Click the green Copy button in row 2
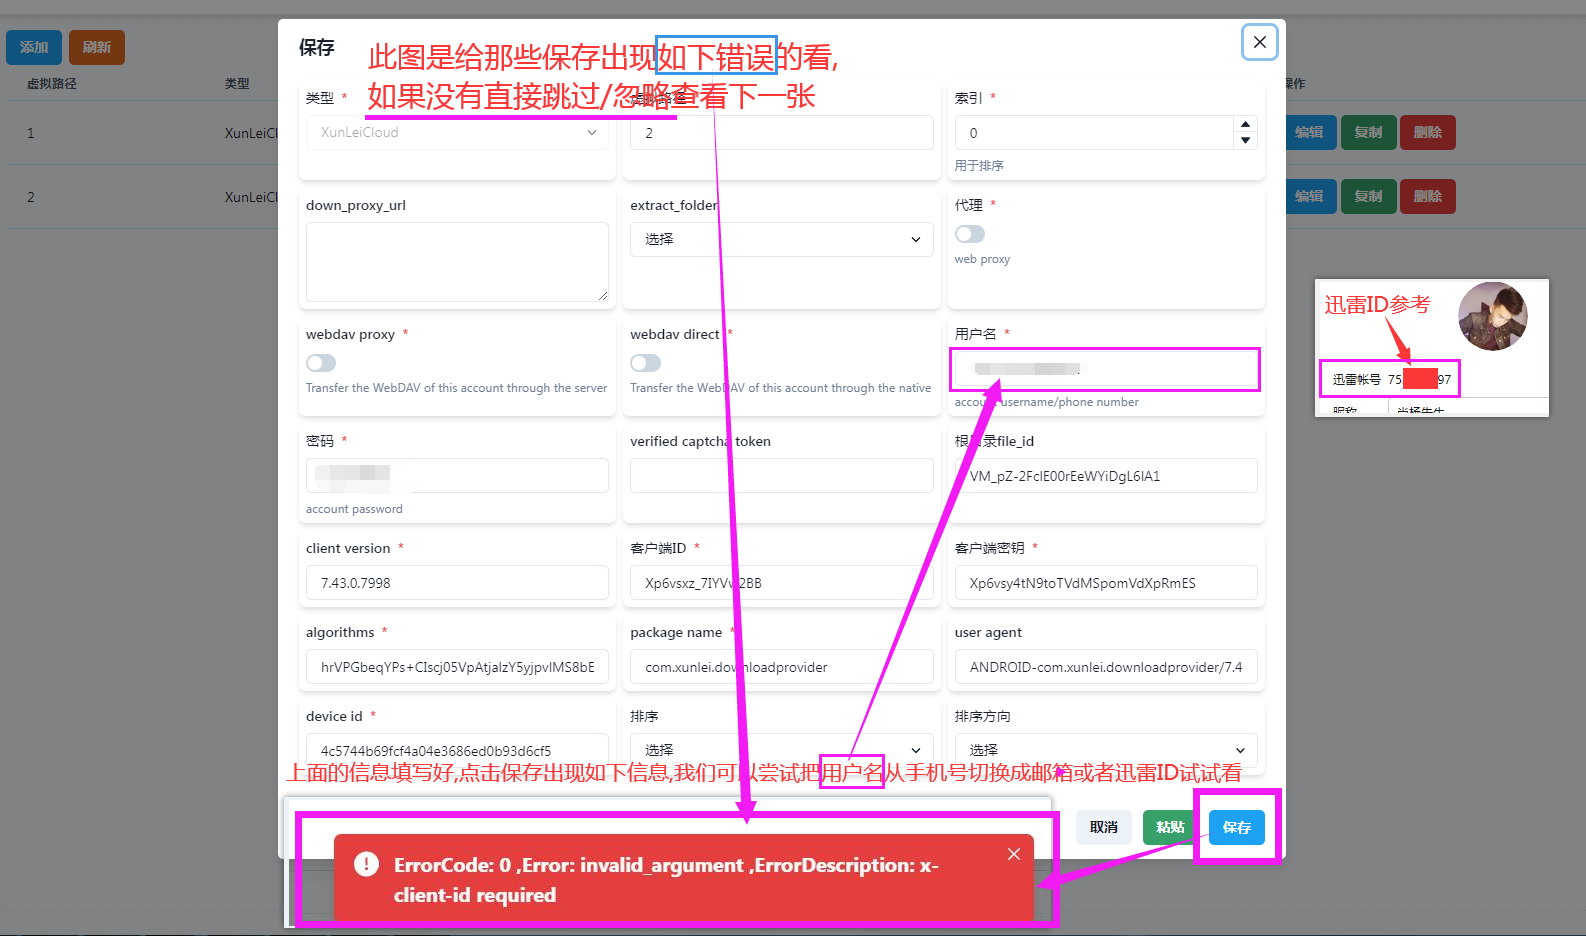Screen dimensions: 1586x936 [1367, 196]
